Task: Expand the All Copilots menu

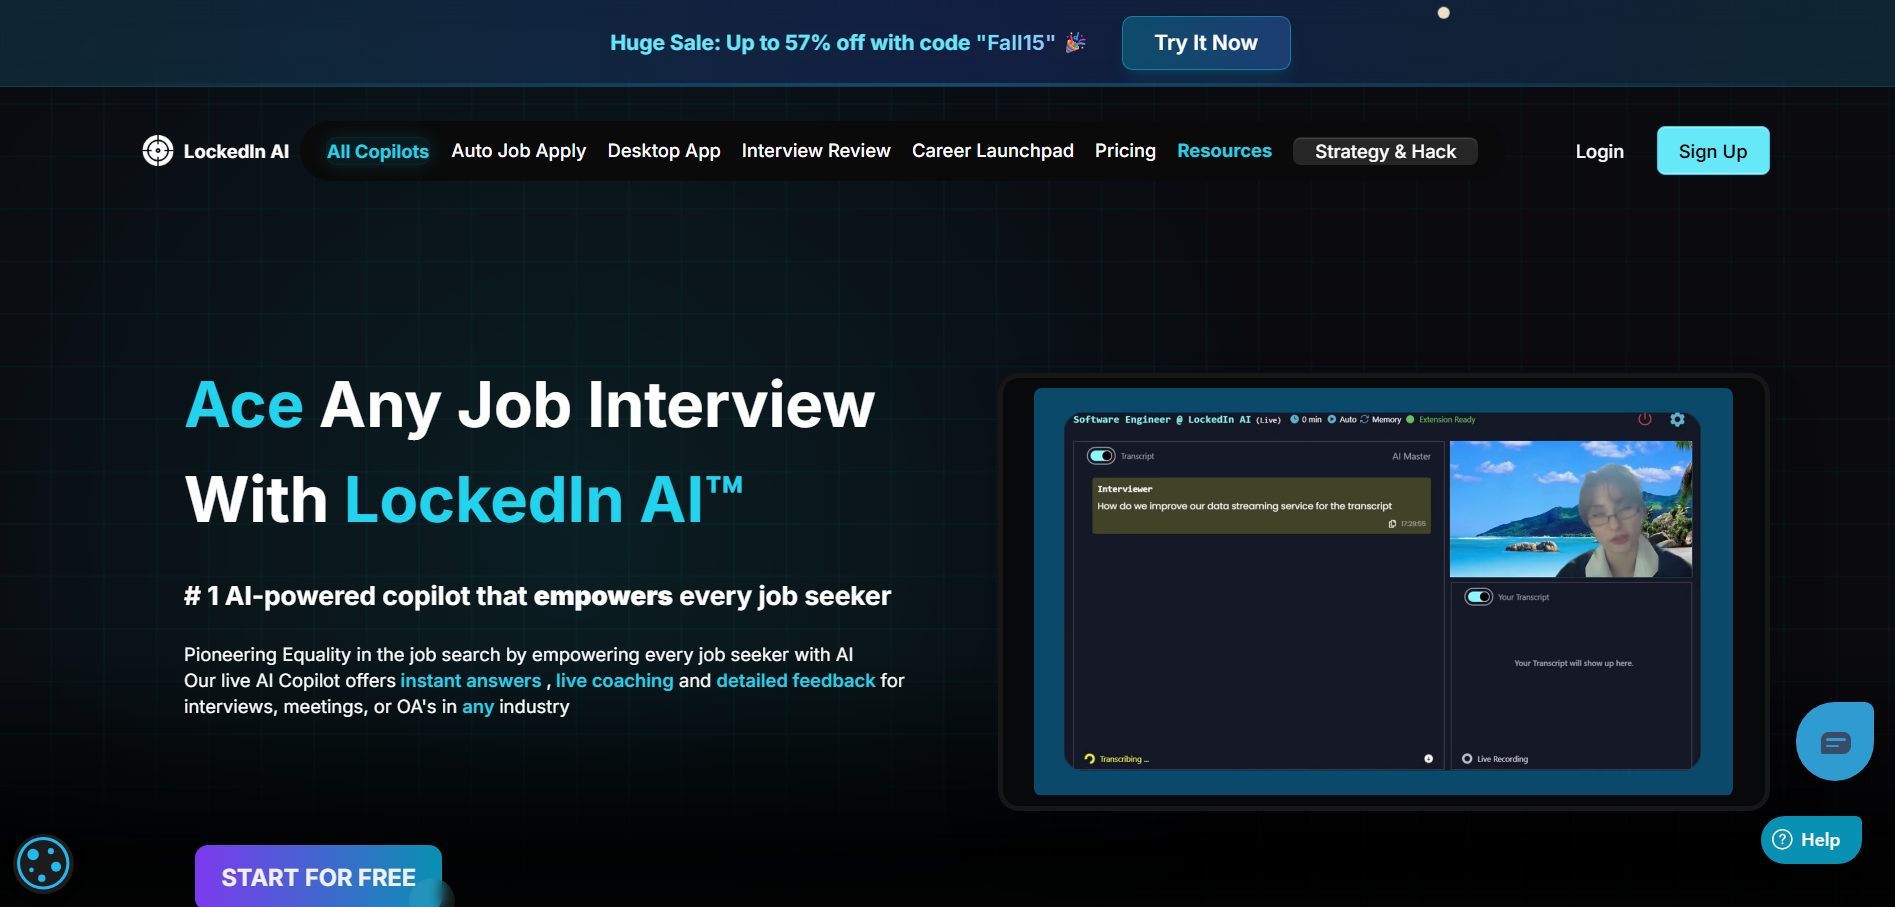Action: pos(377,152)
